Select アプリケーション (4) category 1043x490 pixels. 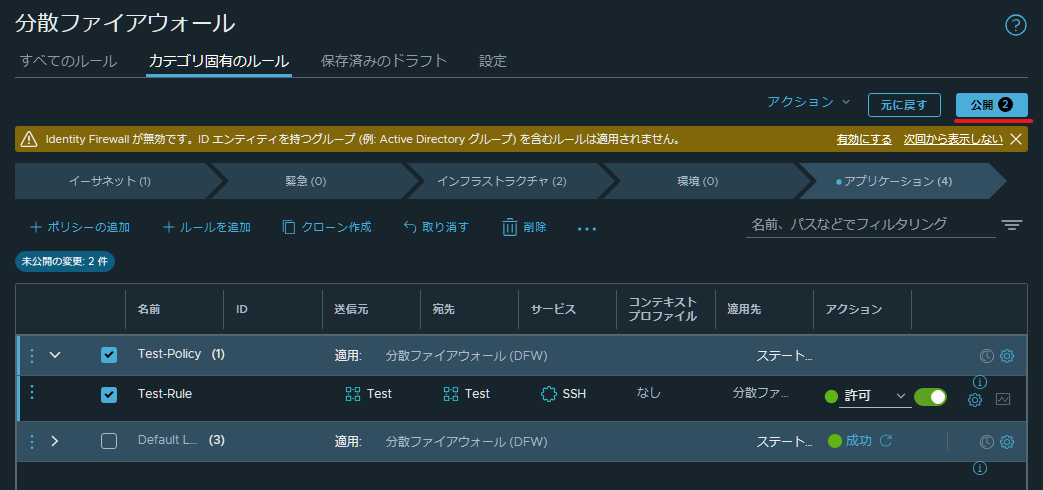pos(897,181)
